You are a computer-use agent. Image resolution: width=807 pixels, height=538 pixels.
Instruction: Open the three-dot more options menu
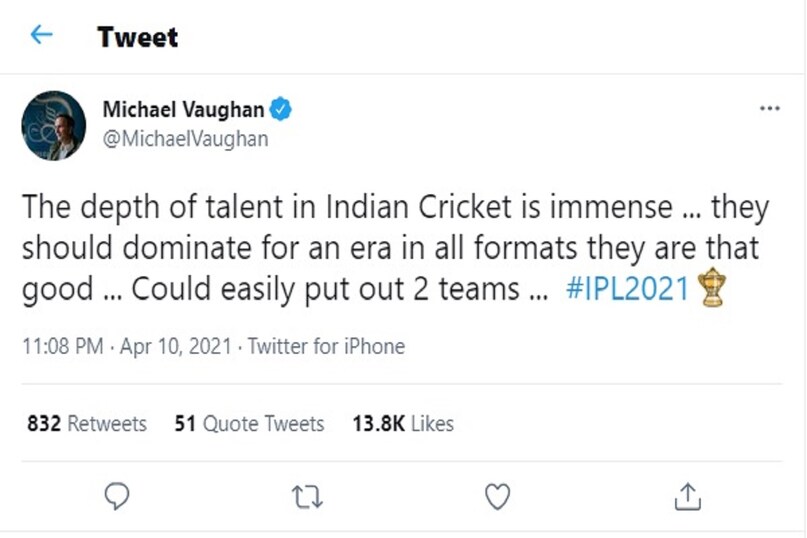[x=769, y=109]
